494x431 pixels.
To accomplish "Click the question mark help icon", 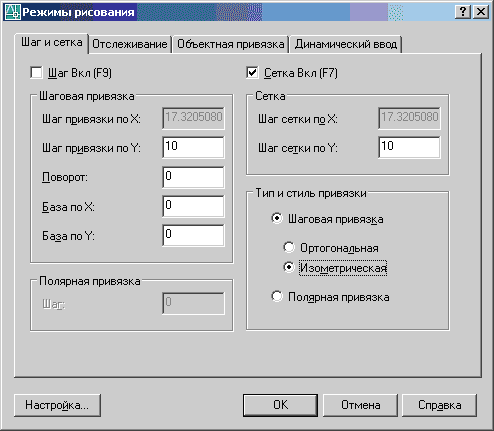I will point(463,12).
